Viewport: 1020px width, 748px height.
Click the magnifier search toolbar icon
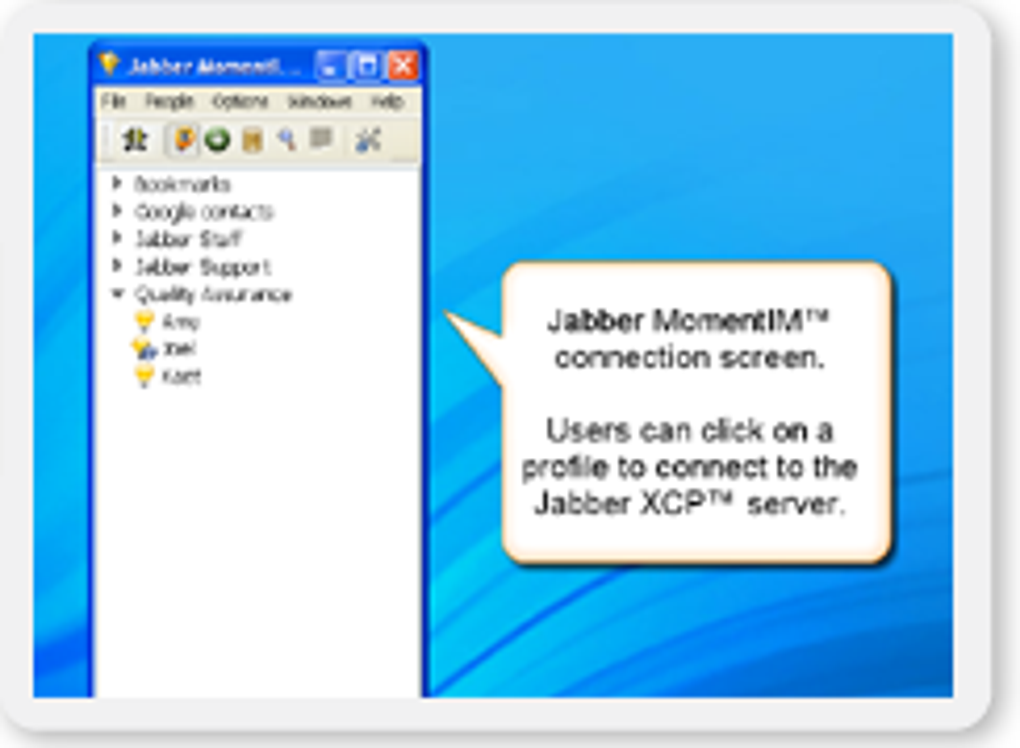coord(287,139)
